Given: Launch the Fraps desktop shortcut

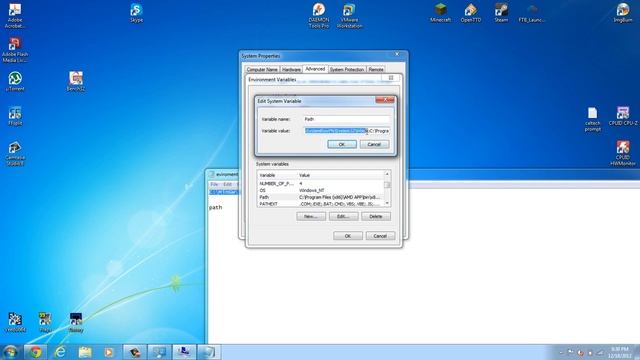Looking at the screenshot, I should [x=45, y=322].
